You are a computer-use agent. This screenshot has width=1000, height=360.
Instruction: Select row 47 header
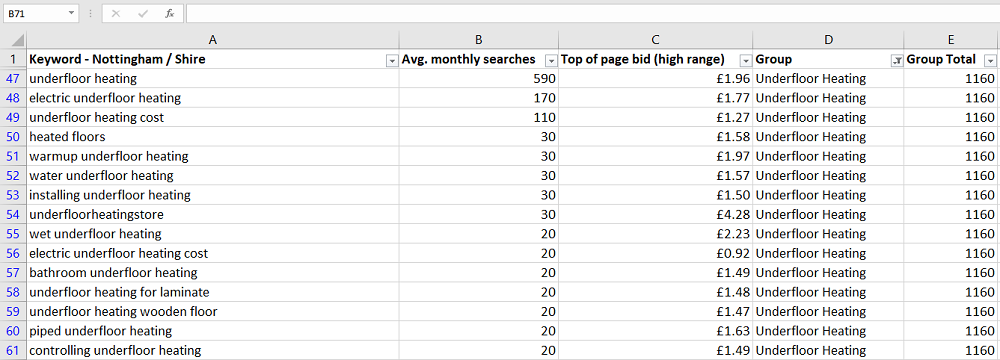13,79
